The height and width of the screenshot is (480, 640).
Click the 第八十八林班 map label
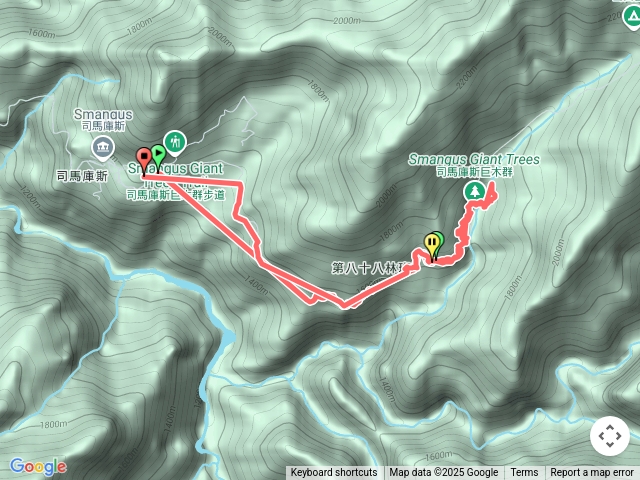pos(371,268)
